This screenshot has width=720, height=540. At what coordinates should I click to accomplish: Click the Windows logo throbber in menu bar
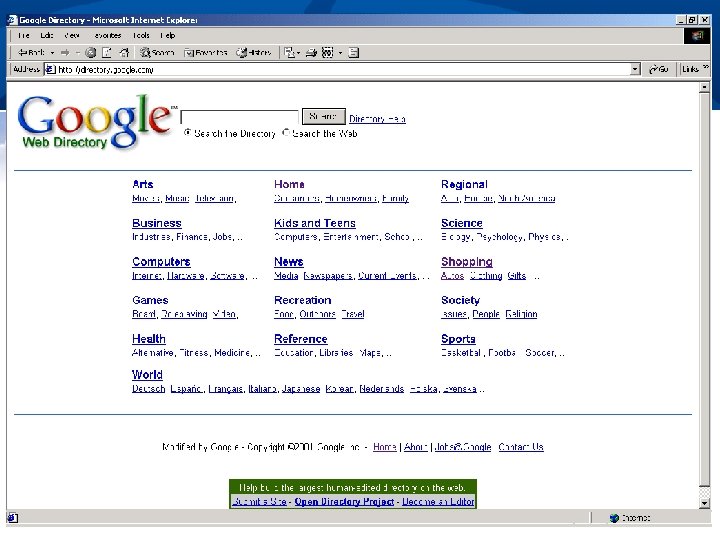pyautogui.click(x=697, y=36)
